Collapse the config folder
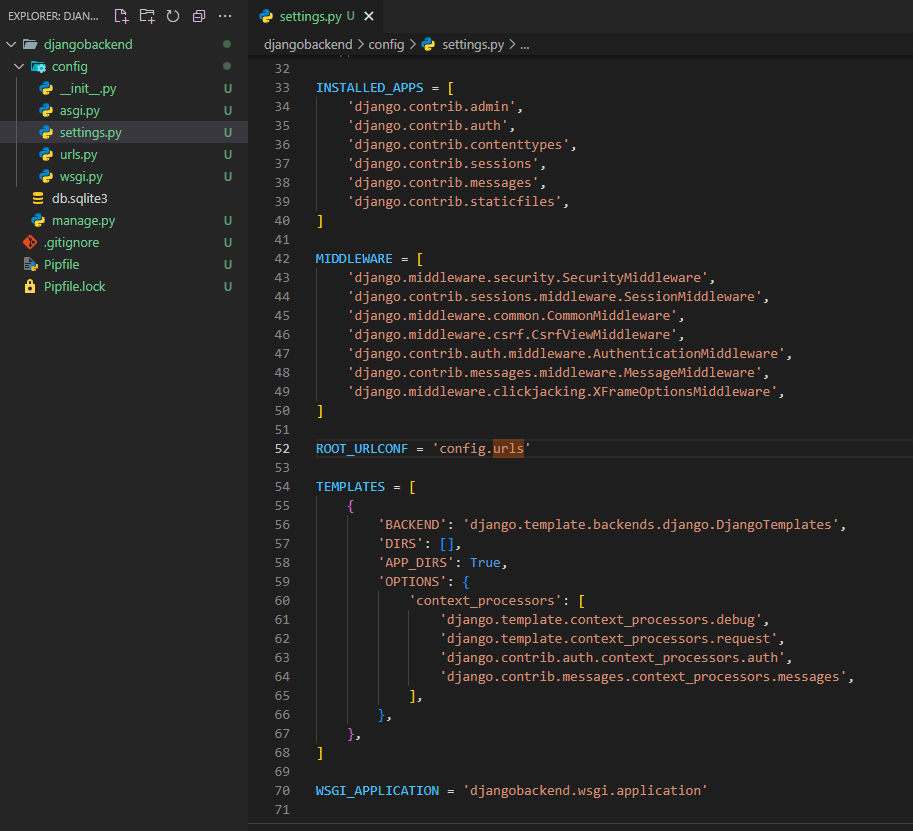Image resolution: width=913 pixels, height=831 pixels. pos(19,66)
